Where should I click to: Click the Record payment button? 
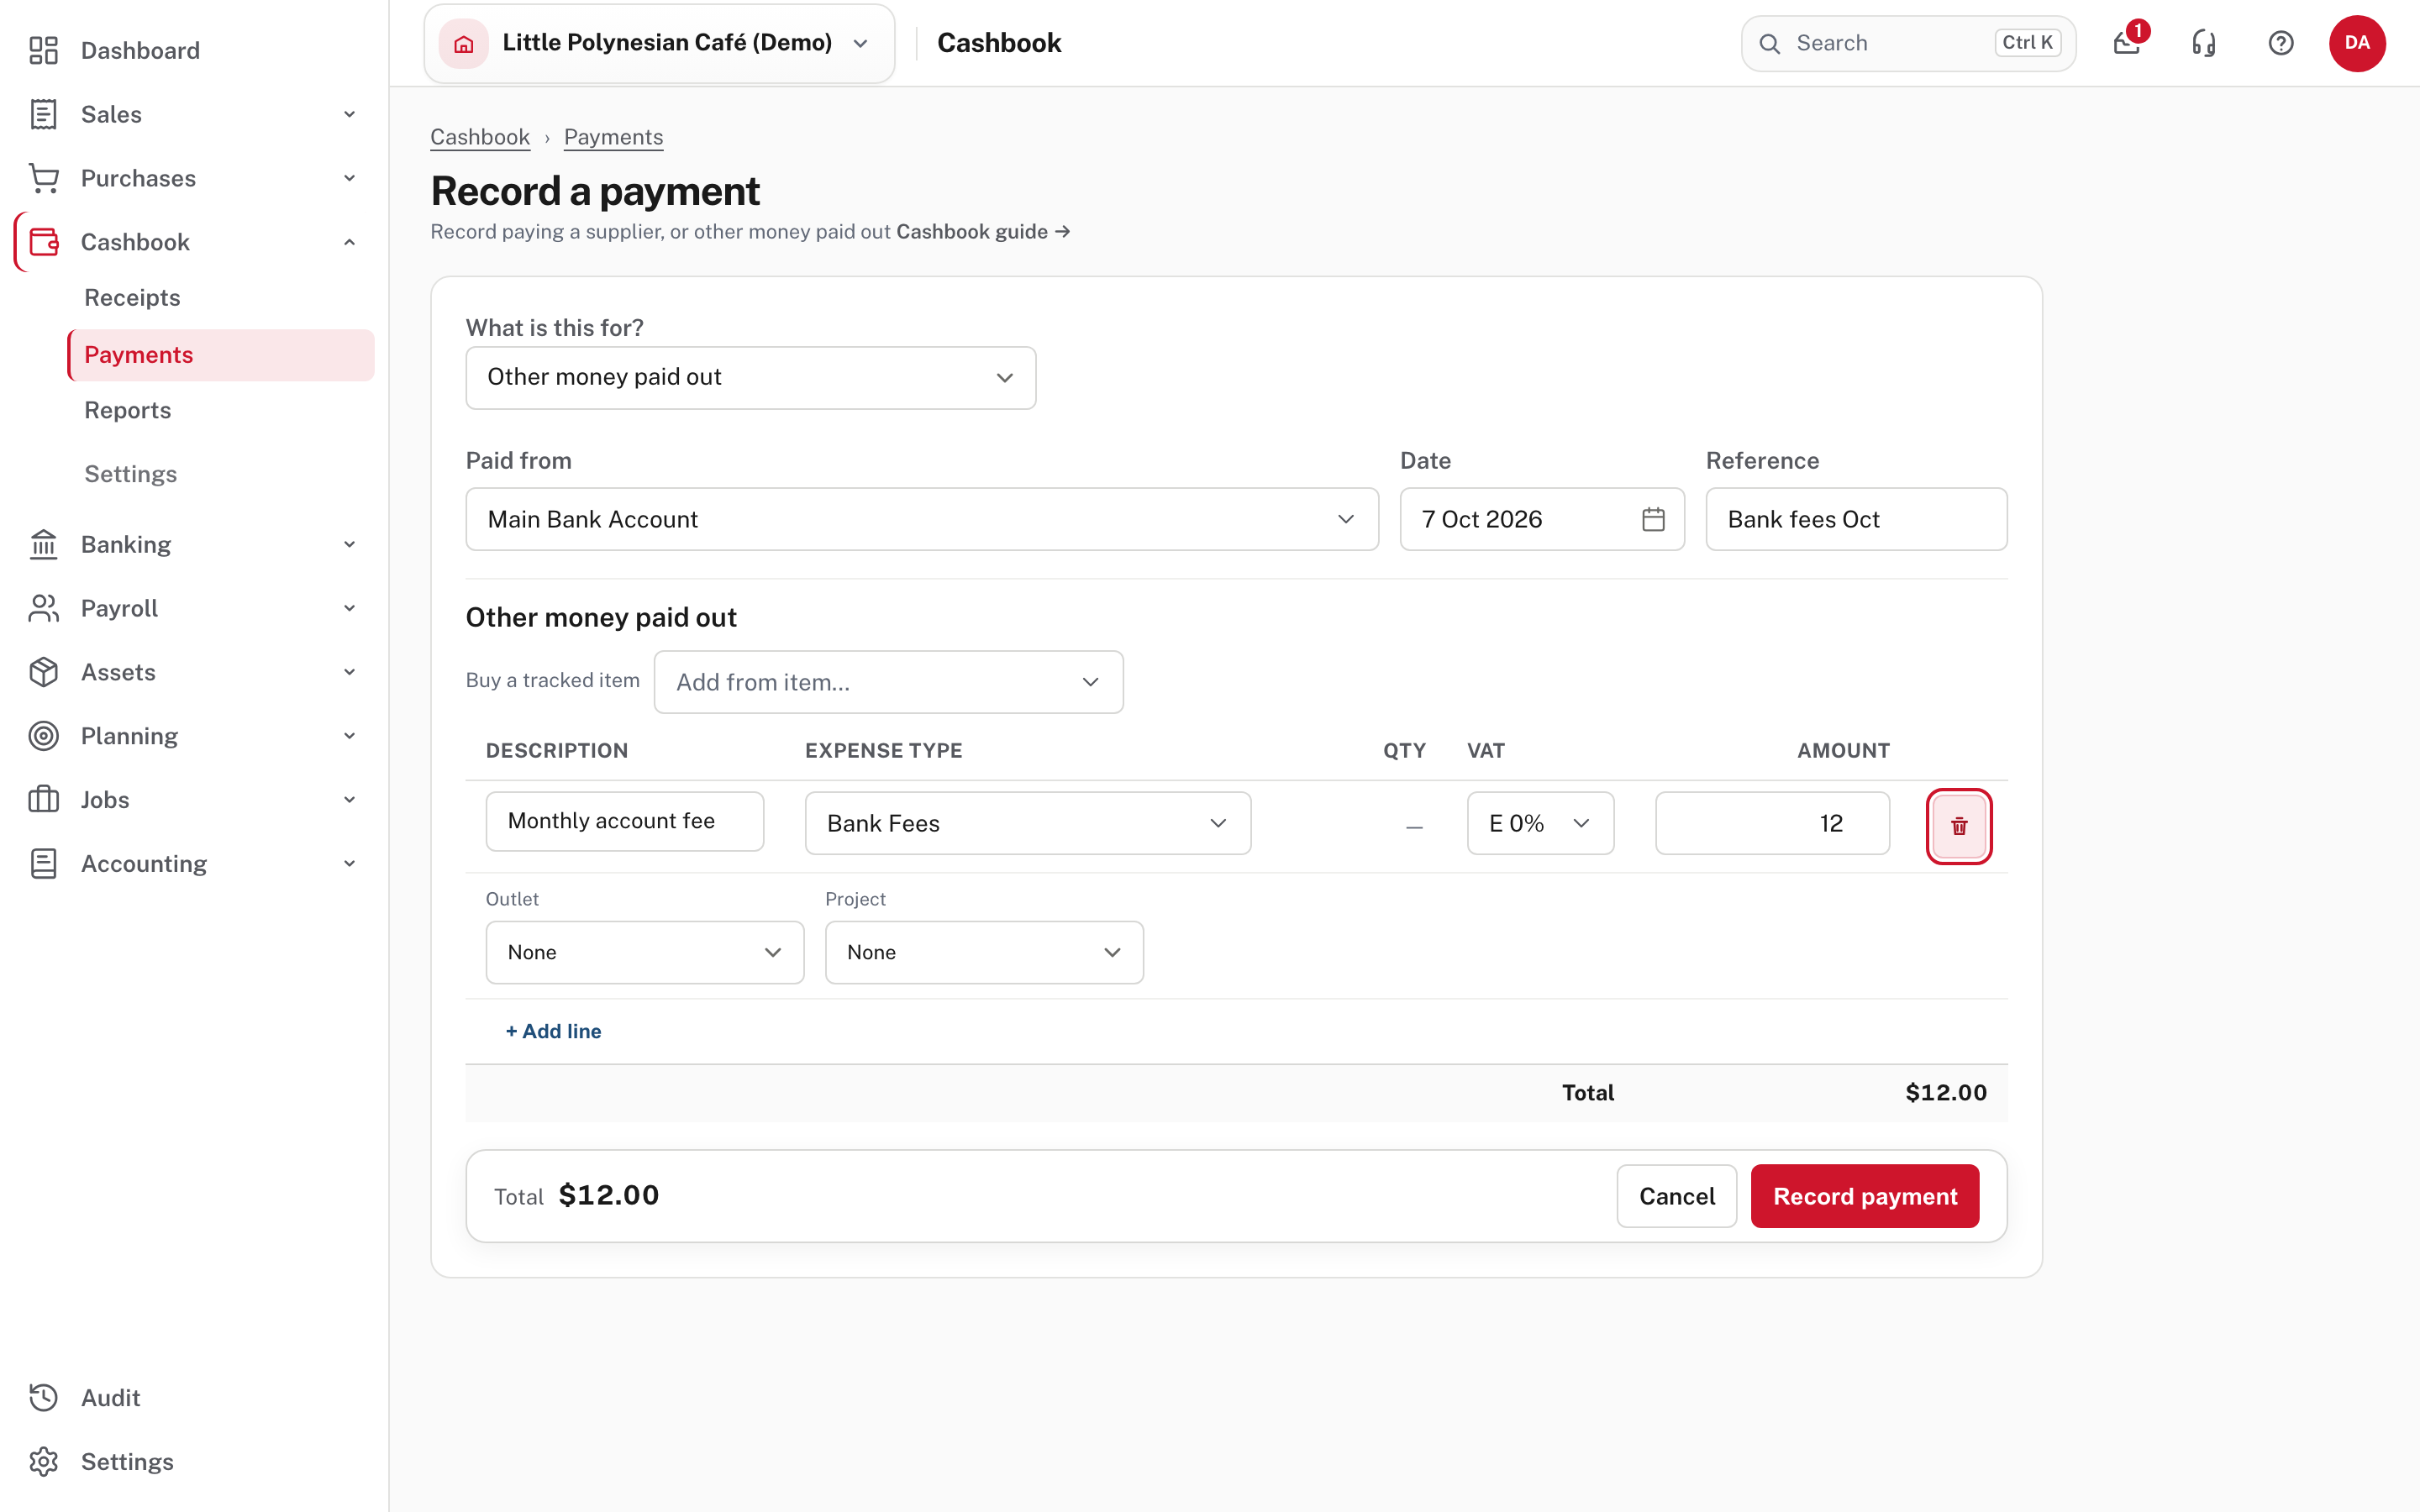(x=1865, y=1196)
